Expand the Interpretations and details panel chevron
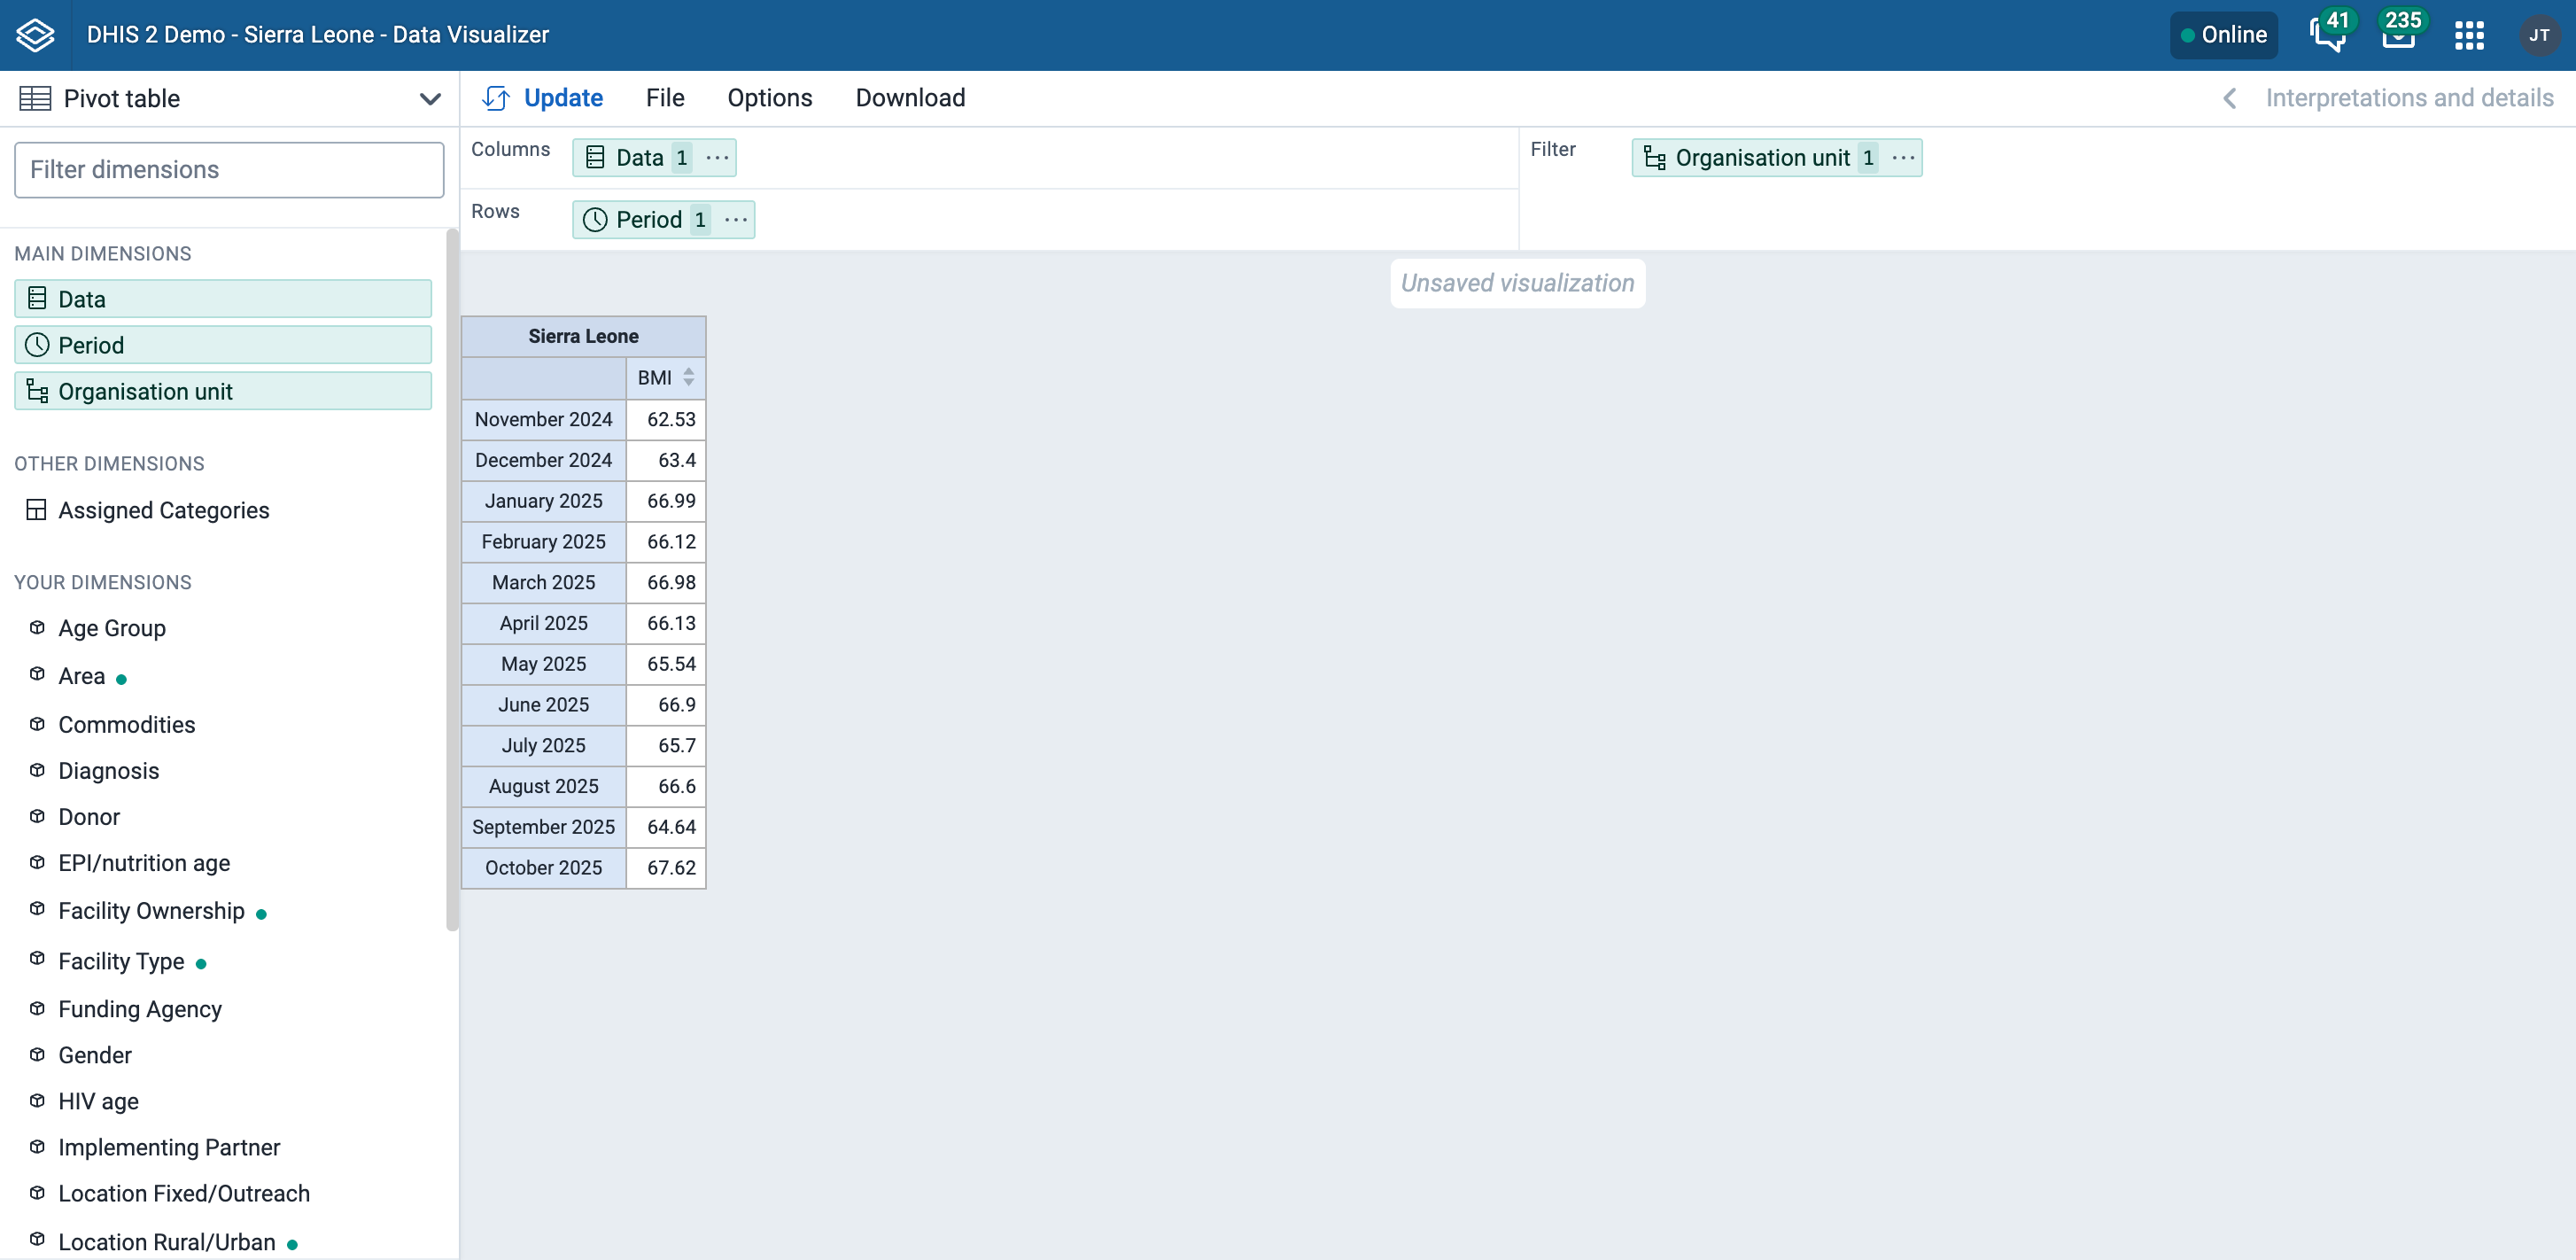Image resolution: width=2576 pixels, height=1260 pixels. tap(2229, 98)
